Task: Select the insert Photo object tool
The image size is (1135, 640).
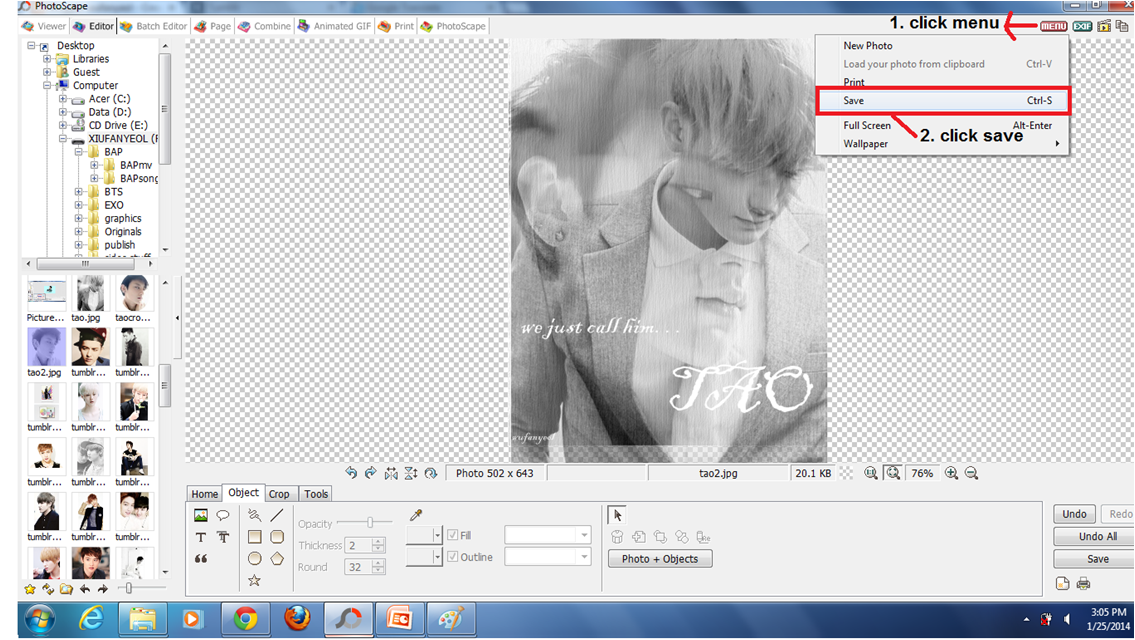Action: tap(201, 515)
